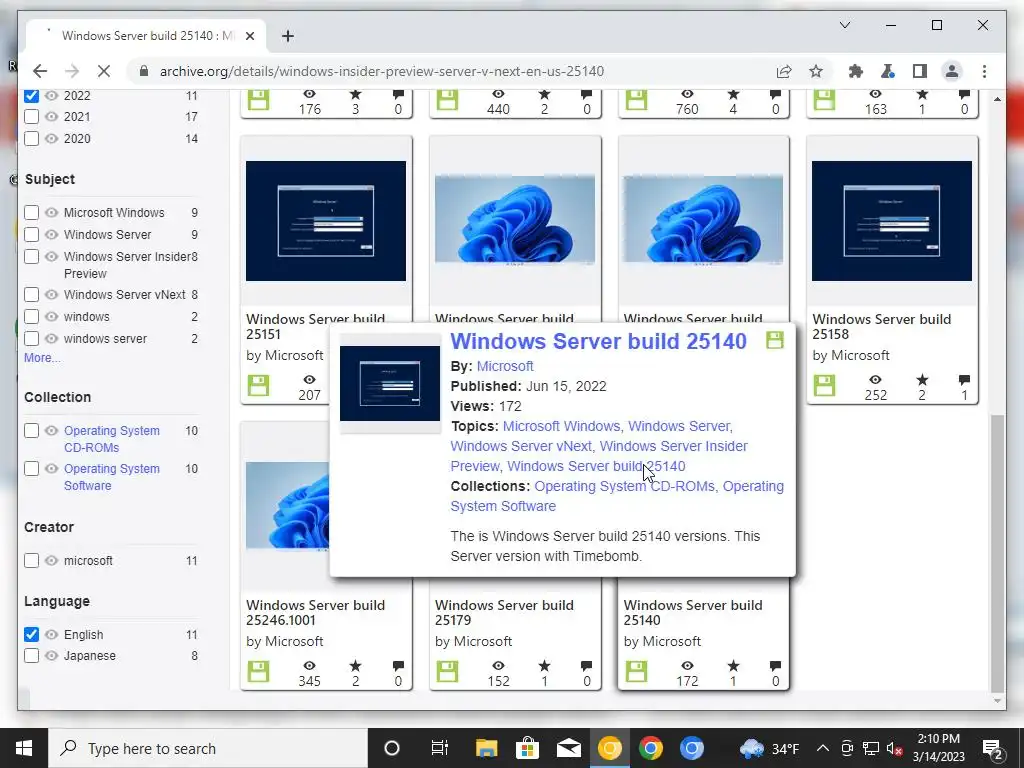Show hidden system tray icons chevron
The height and width of the screenshot is (768, 1024).
pos(823,748)
